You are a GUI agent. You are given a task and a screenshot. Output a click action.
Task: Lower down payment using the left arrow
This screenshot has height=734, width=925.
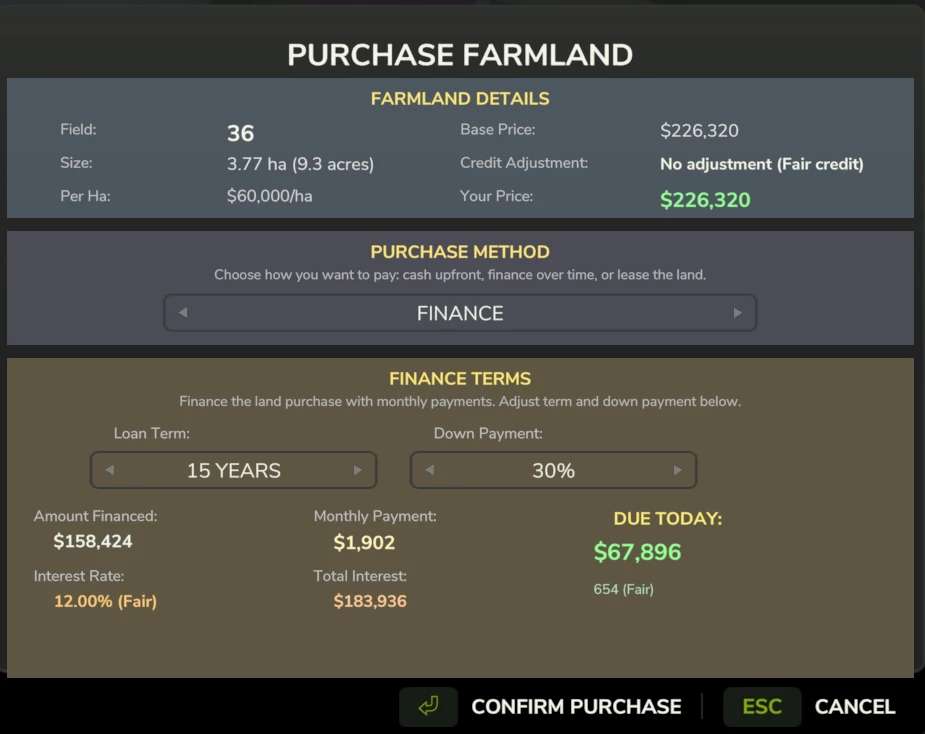coord(430,470)
